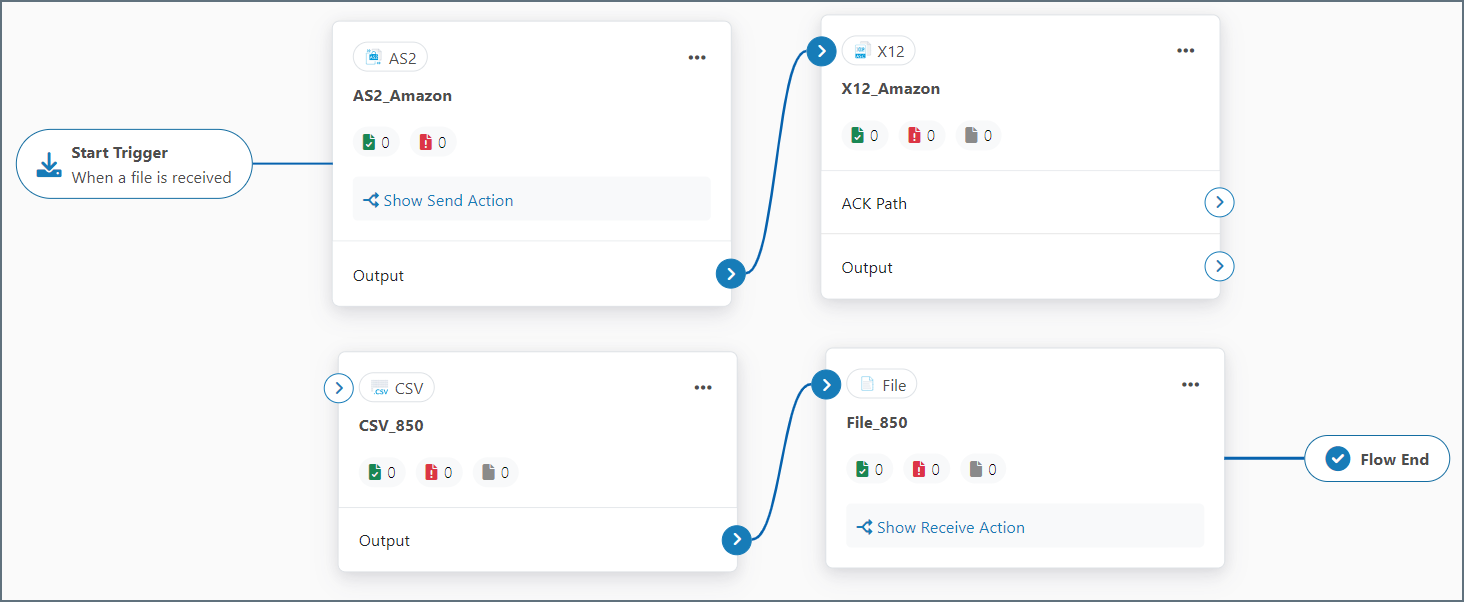Click AS2_Amazon green success file counter

point(376,142)
